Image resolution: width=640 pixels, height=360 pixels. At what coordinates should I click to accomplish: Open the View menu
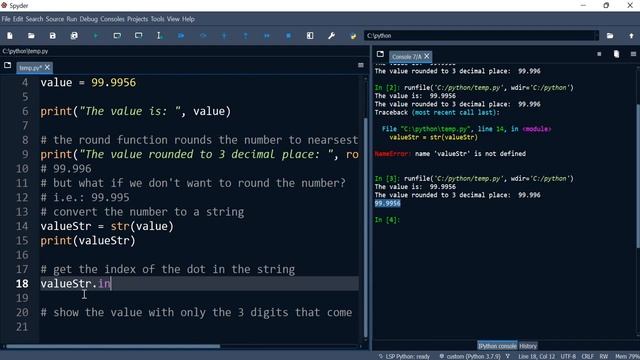pos(173,19)
